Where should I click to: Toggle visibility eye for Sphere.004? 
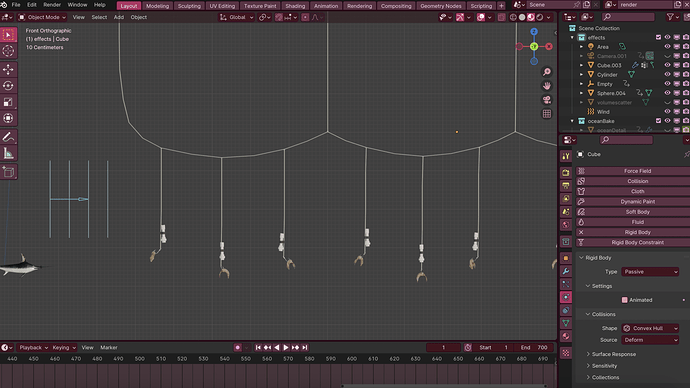[667, 93]
